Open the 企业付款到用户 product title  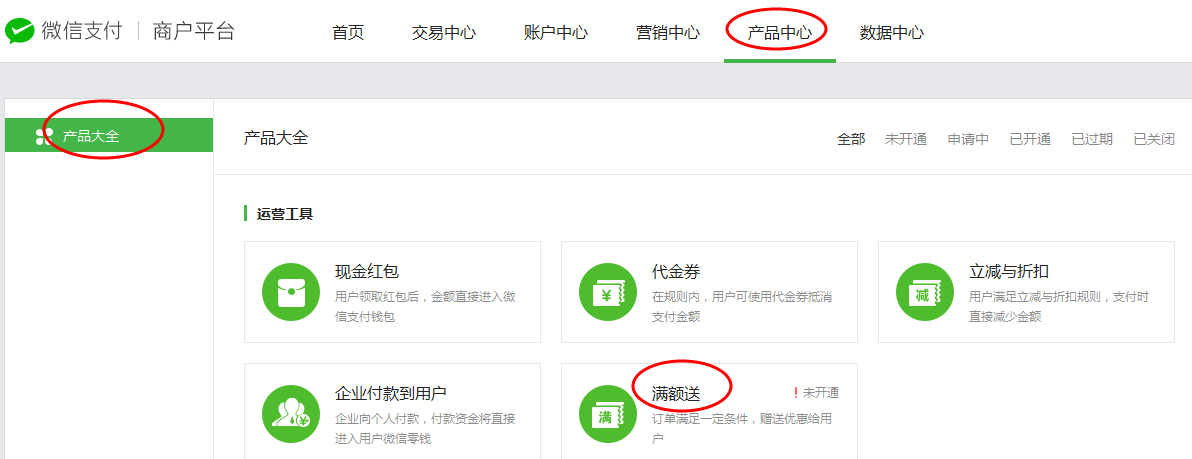coord(391,394)
